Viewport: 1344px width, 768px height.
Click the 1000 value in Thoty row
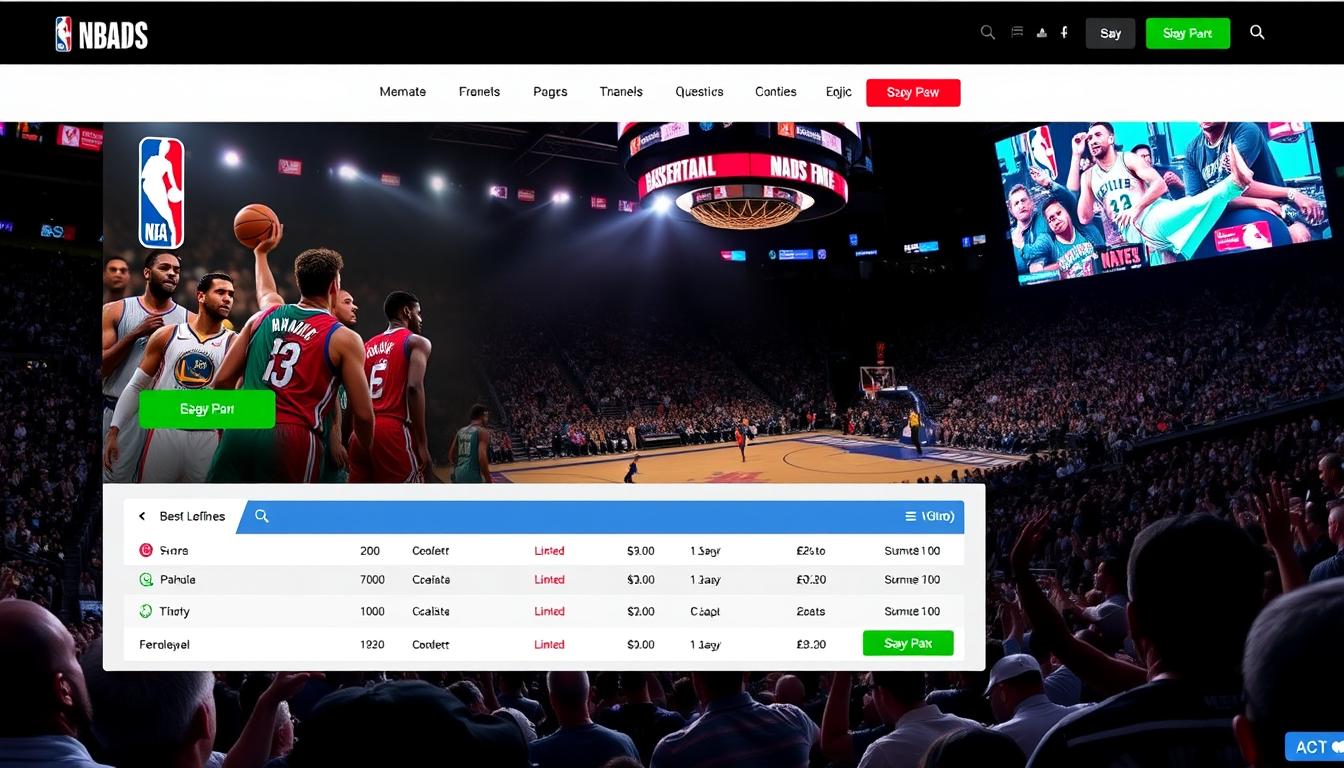pos(372,611)
